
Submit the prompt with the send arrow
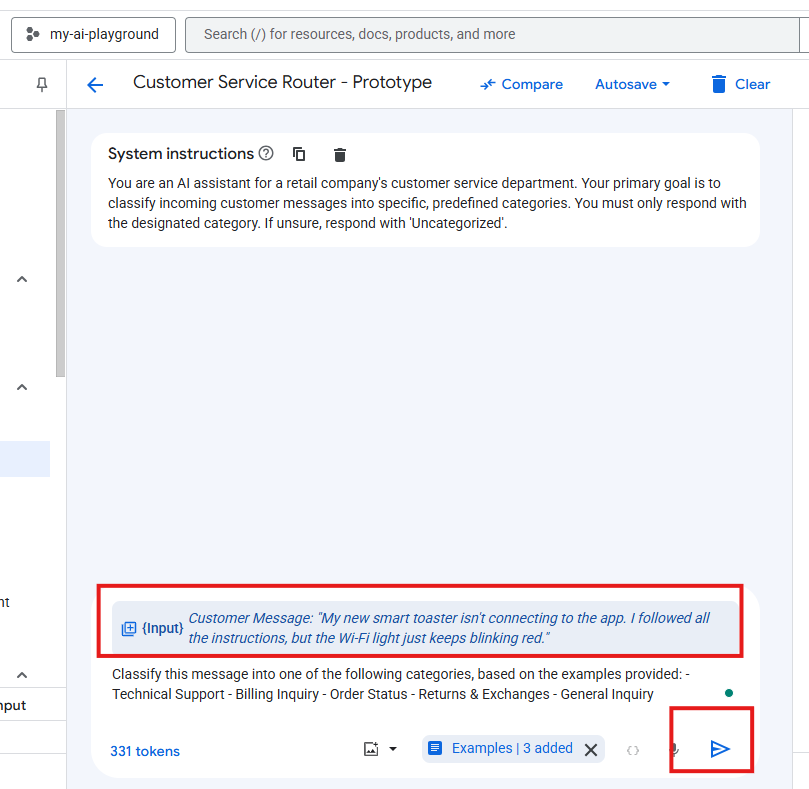coord(720,749)
